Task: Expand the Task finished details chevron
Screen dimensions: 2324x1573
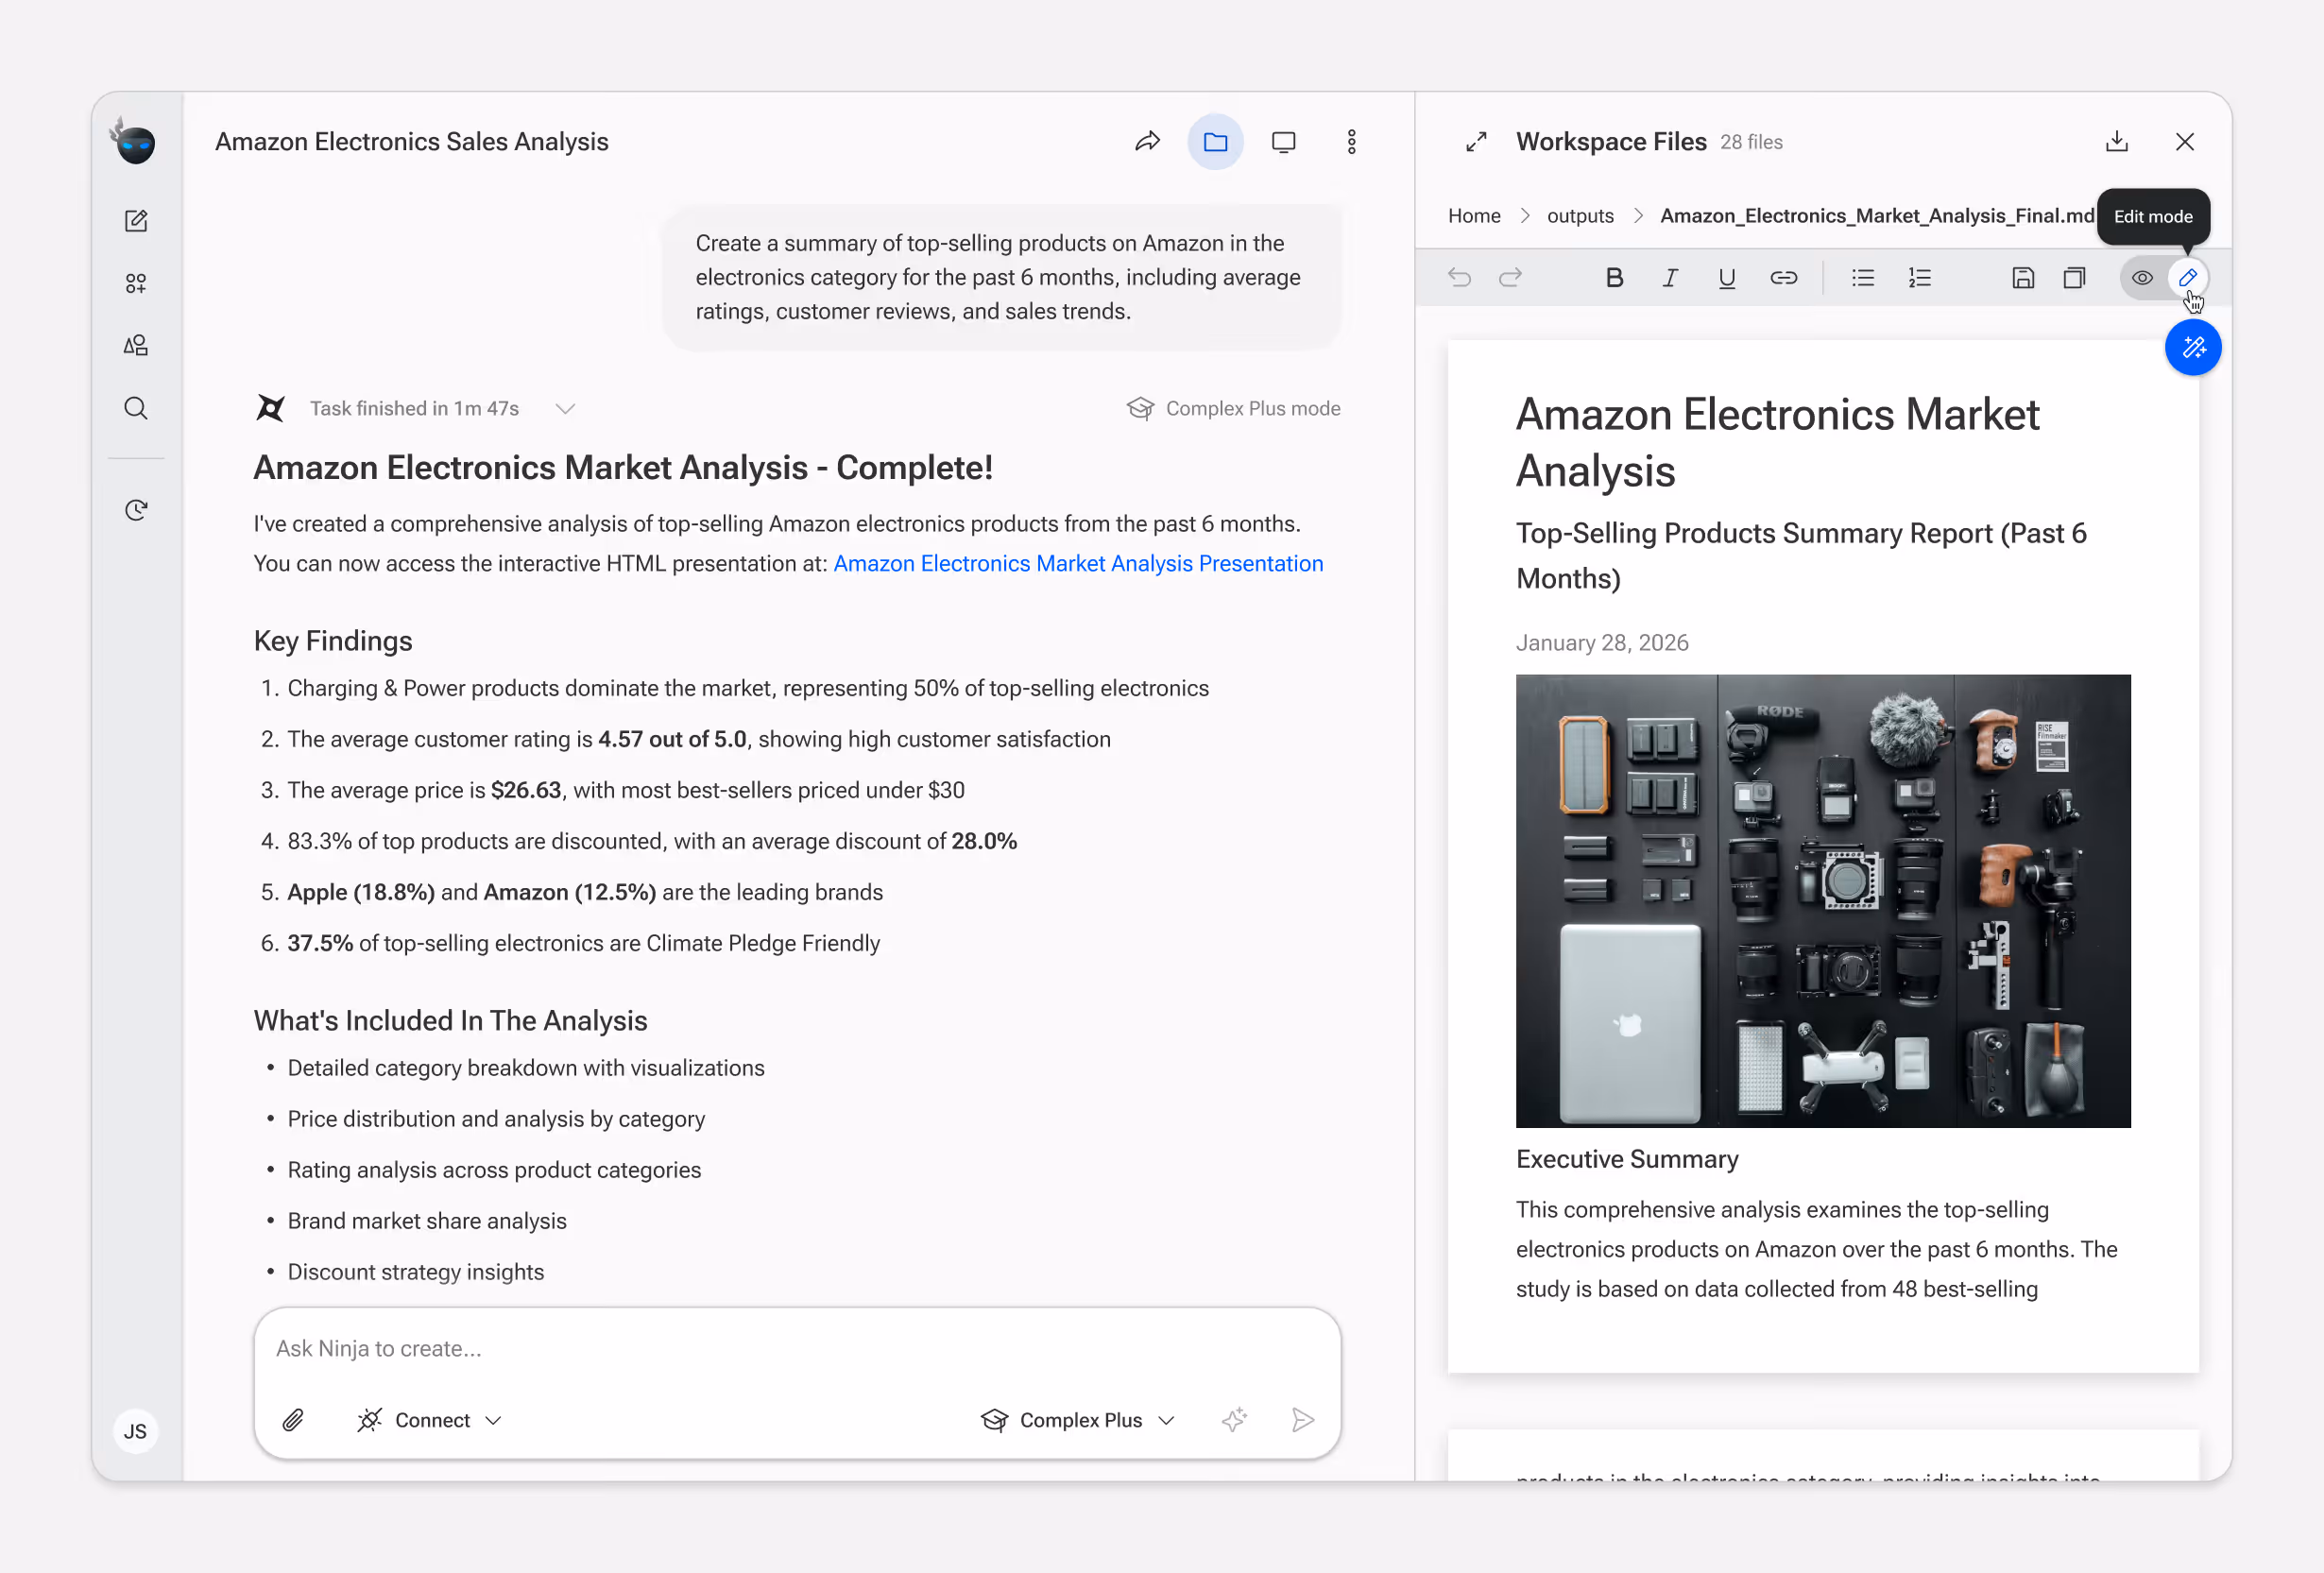Action: (x=565, y=409)
